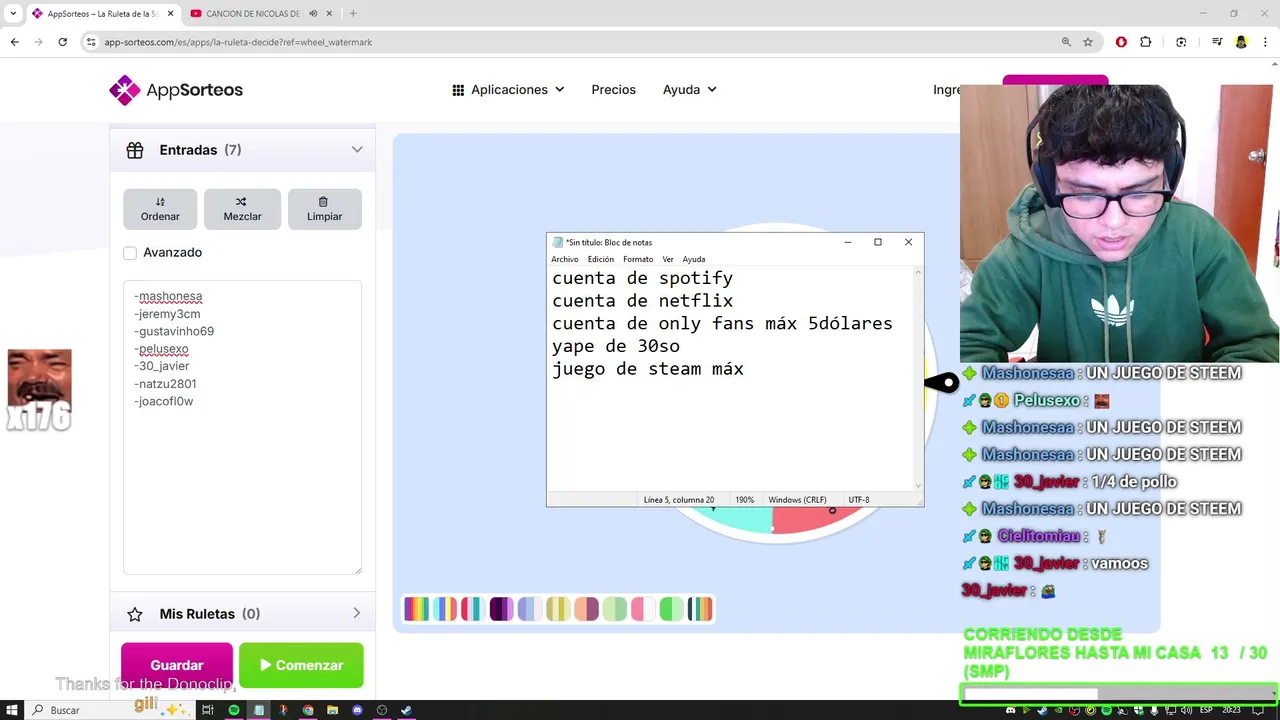Click the address bar URL
This screenshot has height=720, width=1280.
click(238, 42)
